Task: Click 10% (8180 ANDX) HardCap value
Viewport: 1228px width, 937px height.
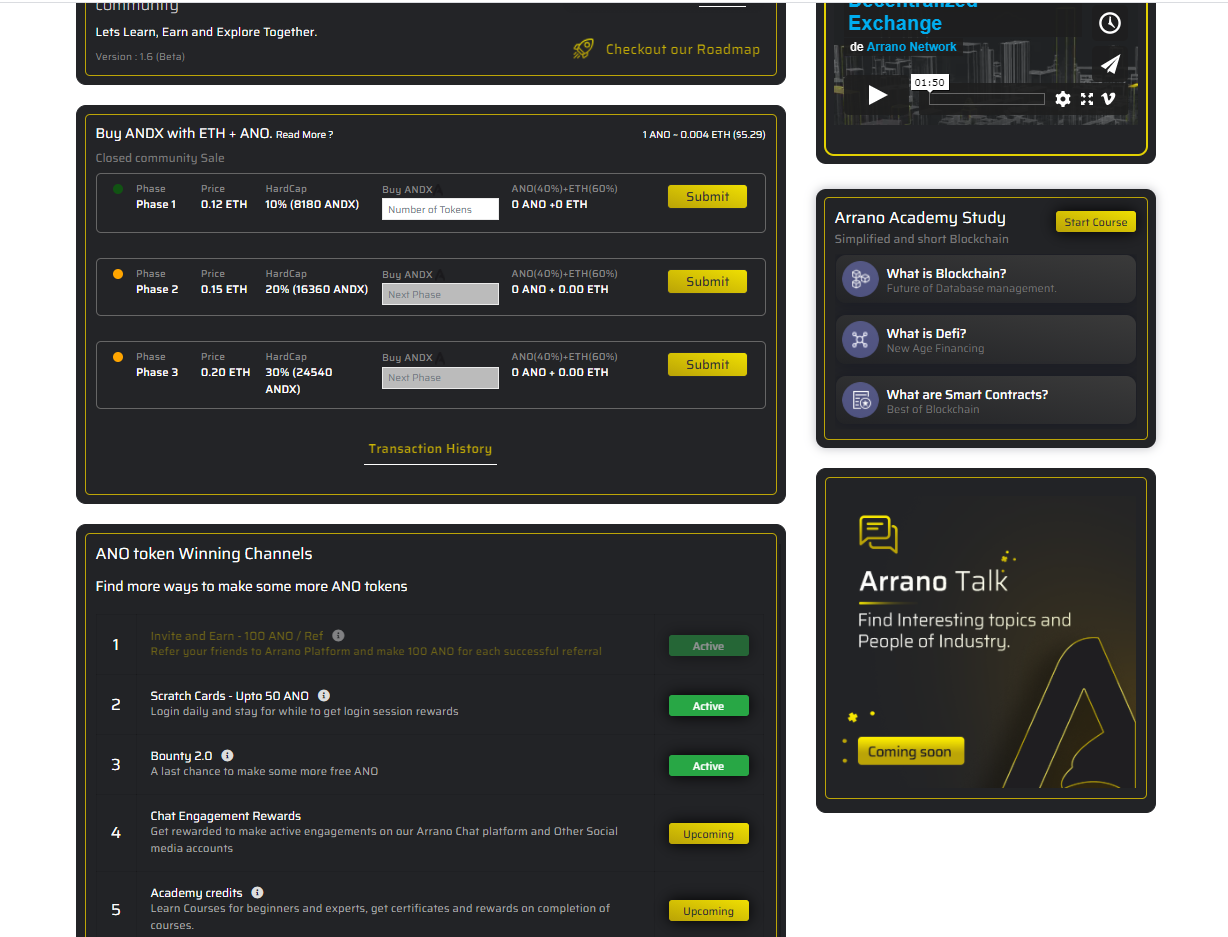Action: [x=312, y=204]
